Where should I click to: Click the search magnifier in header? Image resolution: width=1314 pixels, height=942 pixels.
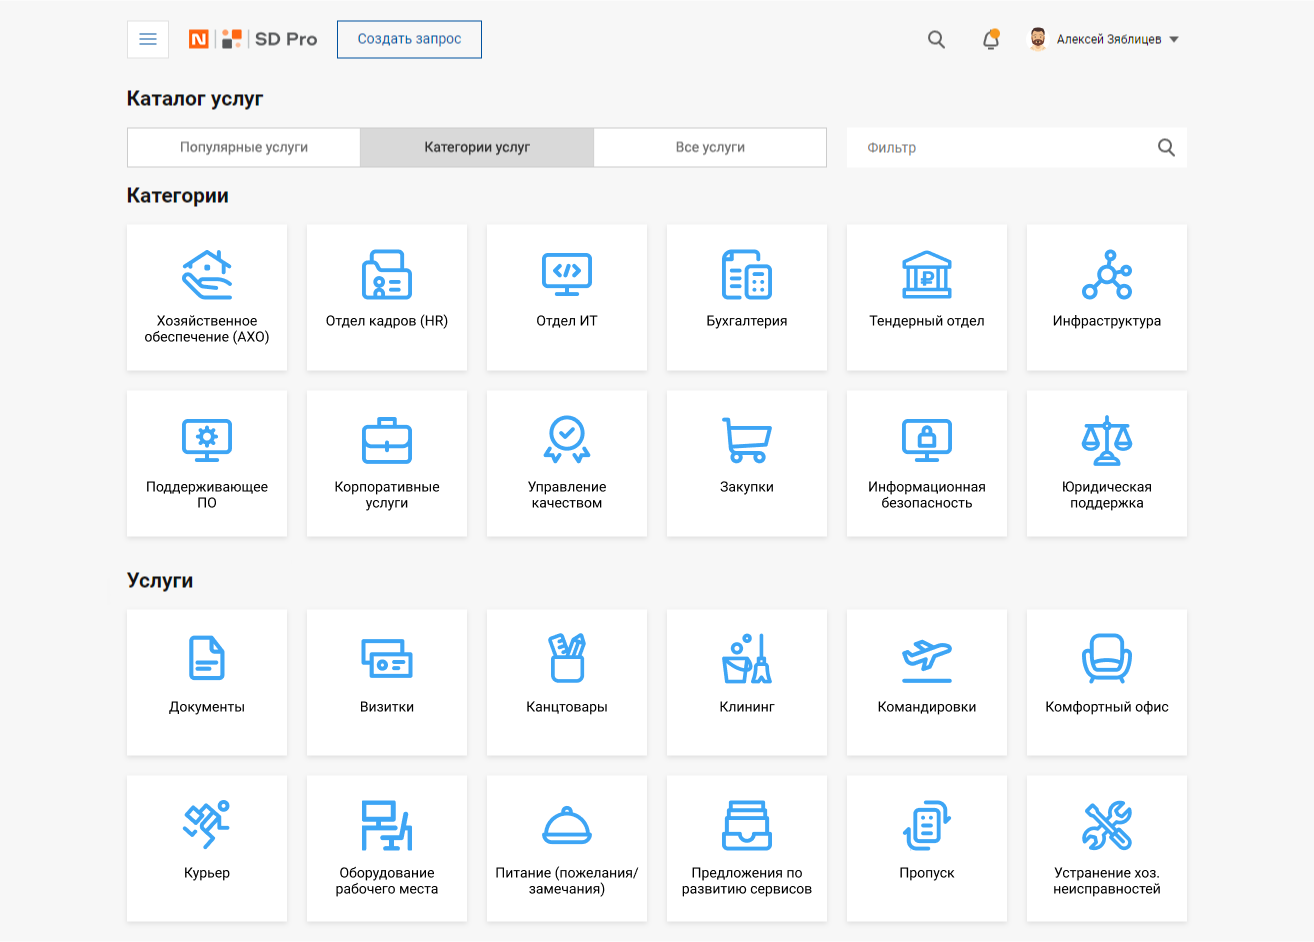click(x=936, y=40)
